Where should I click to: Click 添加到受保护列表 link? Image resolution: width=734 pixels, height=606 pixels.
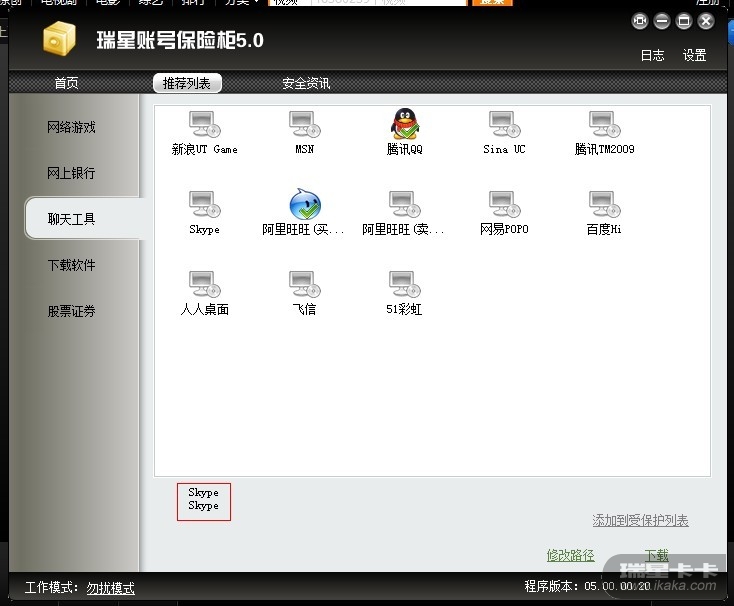[x=640, y=520]
